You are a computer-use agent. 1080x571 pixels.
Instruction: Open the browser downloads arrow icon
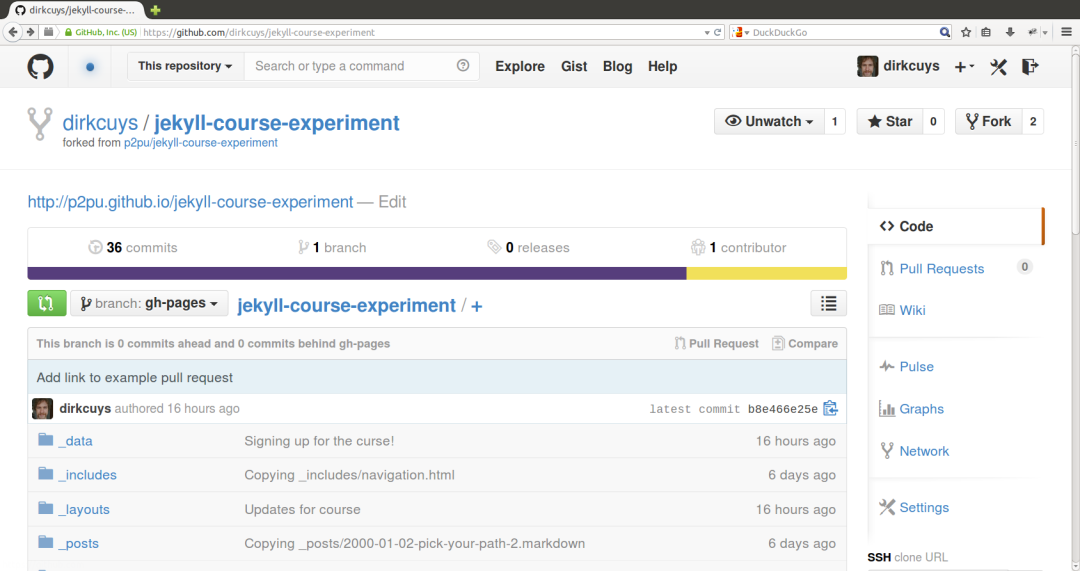1010,32
